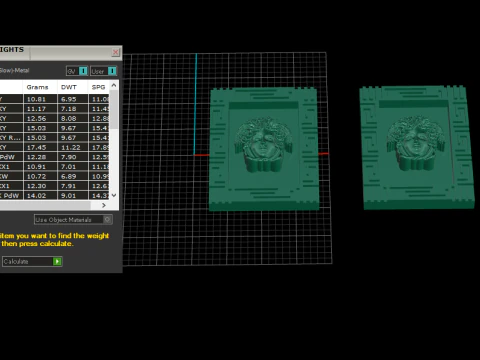Select the 8.08 DWT cell

[x=73, y=118]
